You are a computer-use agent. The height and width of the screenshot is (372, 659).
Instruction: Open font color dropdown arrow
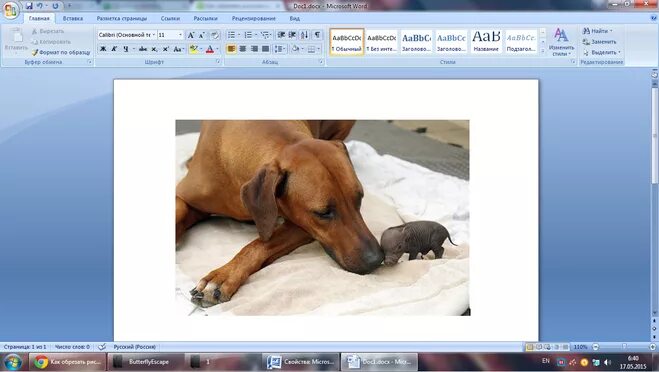tap(217, 49)
